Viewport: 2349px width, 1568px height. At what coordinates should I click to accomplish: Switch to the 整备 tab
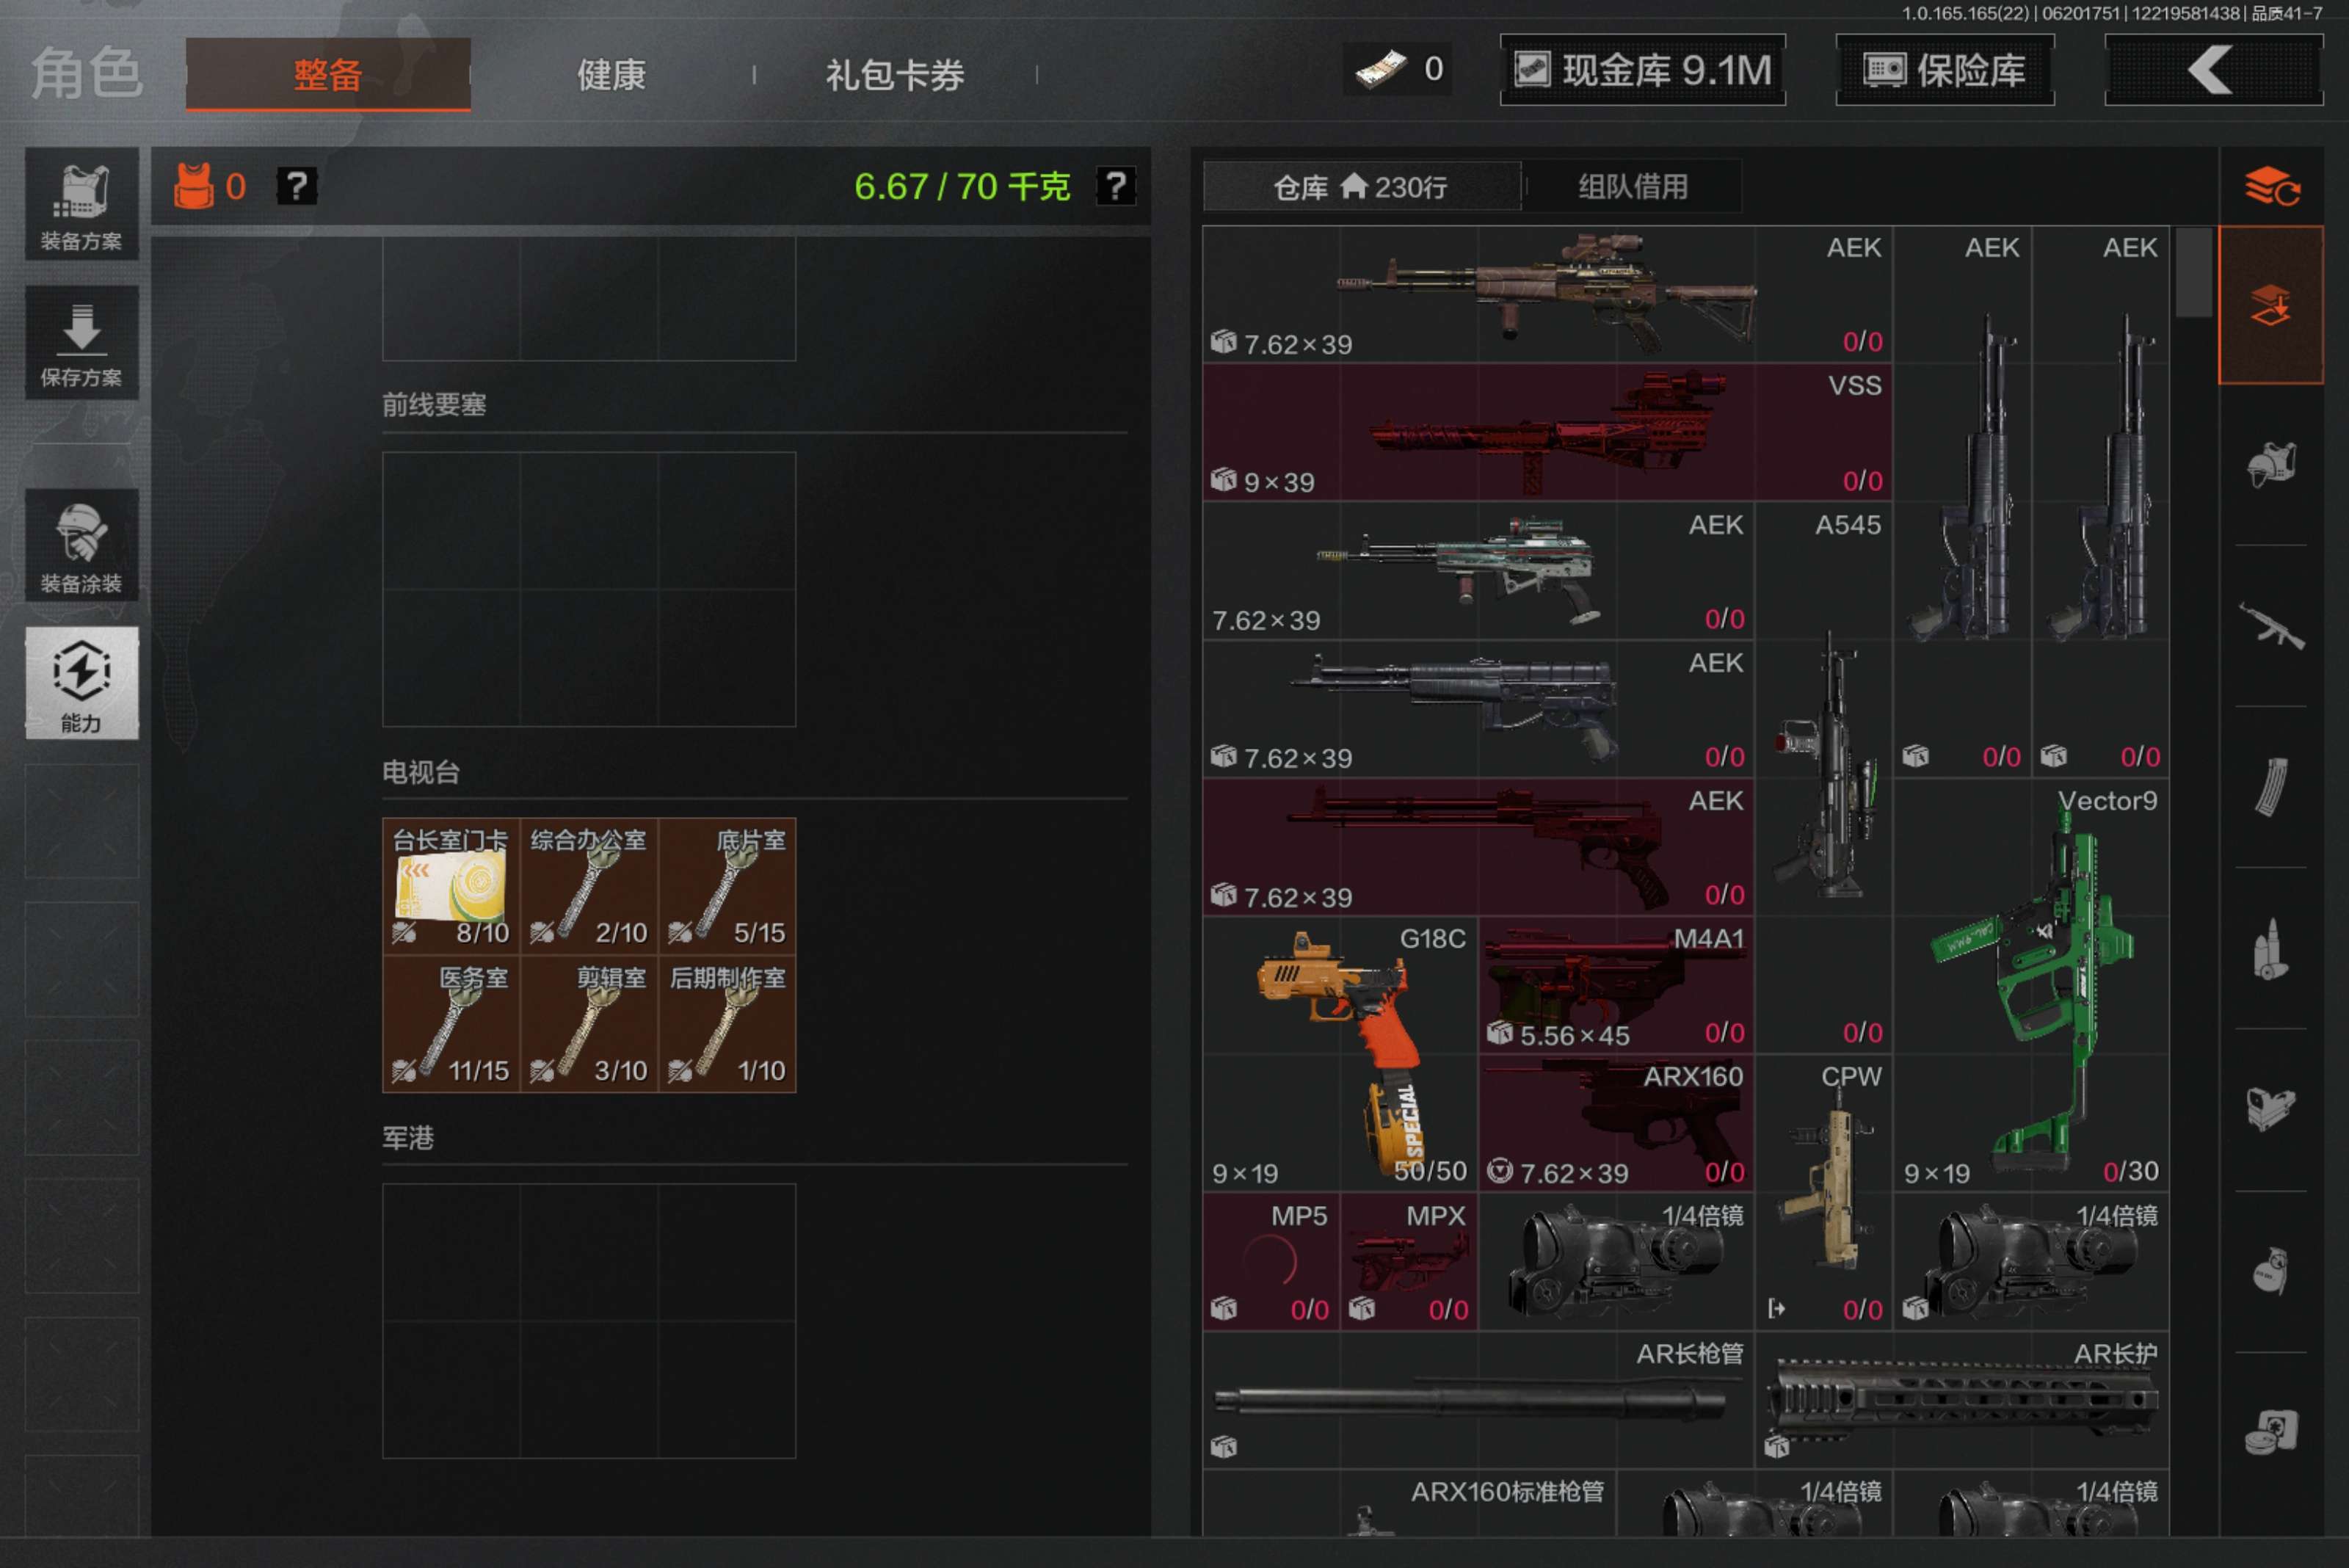(328, 74)
